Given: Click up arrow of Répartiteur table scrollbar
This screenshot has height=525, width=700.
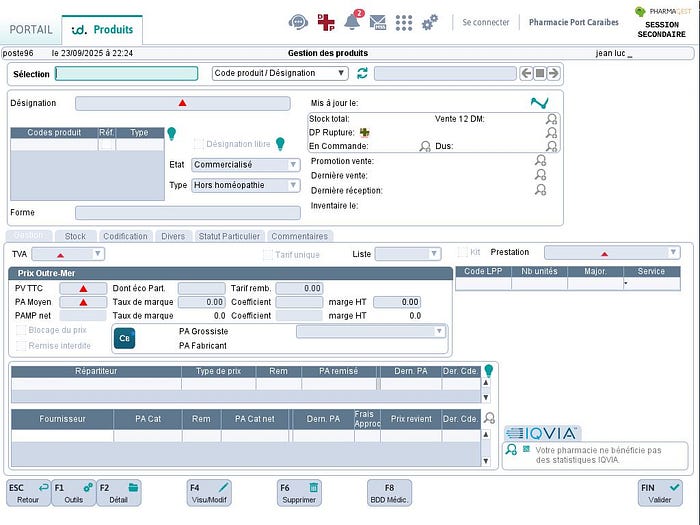Looking at the screenshot, I should click(x=486, y=383).
